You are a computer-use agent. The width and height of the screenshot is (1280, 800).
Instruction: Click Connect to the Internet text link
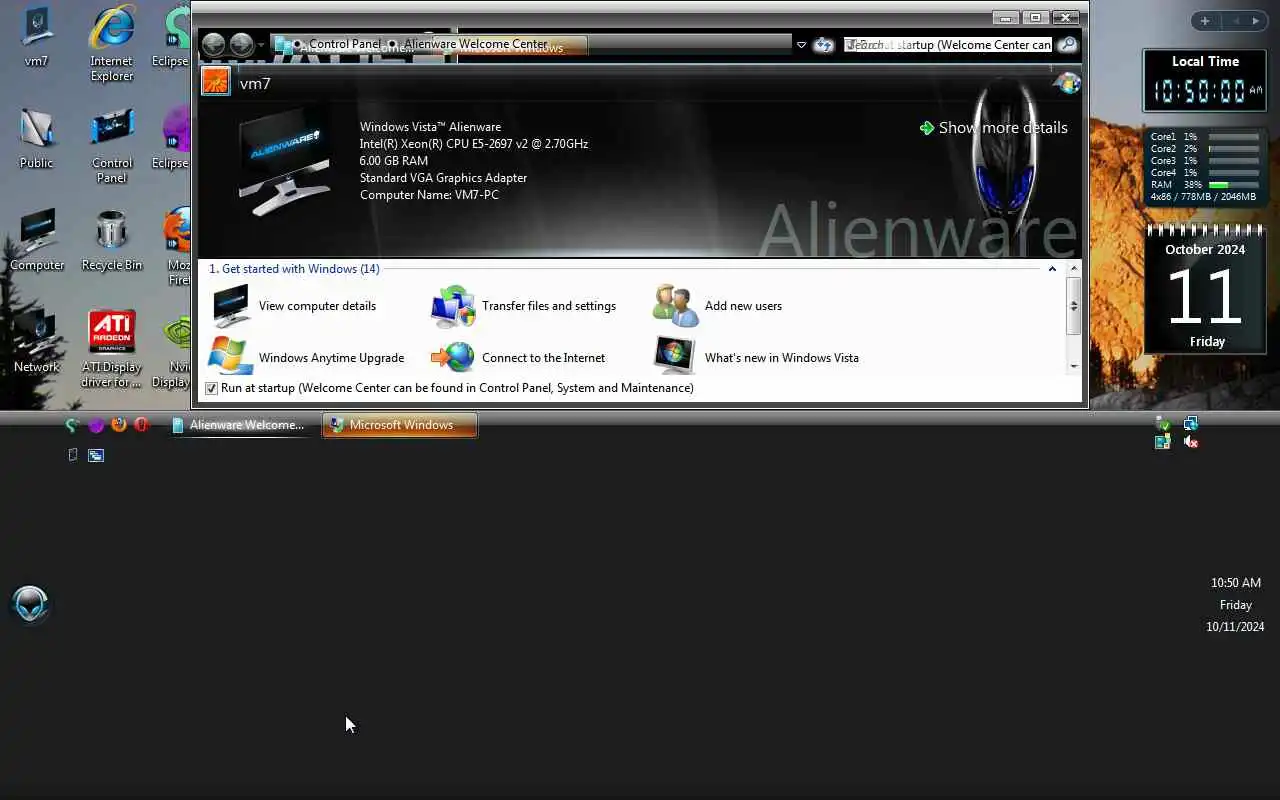(543, 358)
